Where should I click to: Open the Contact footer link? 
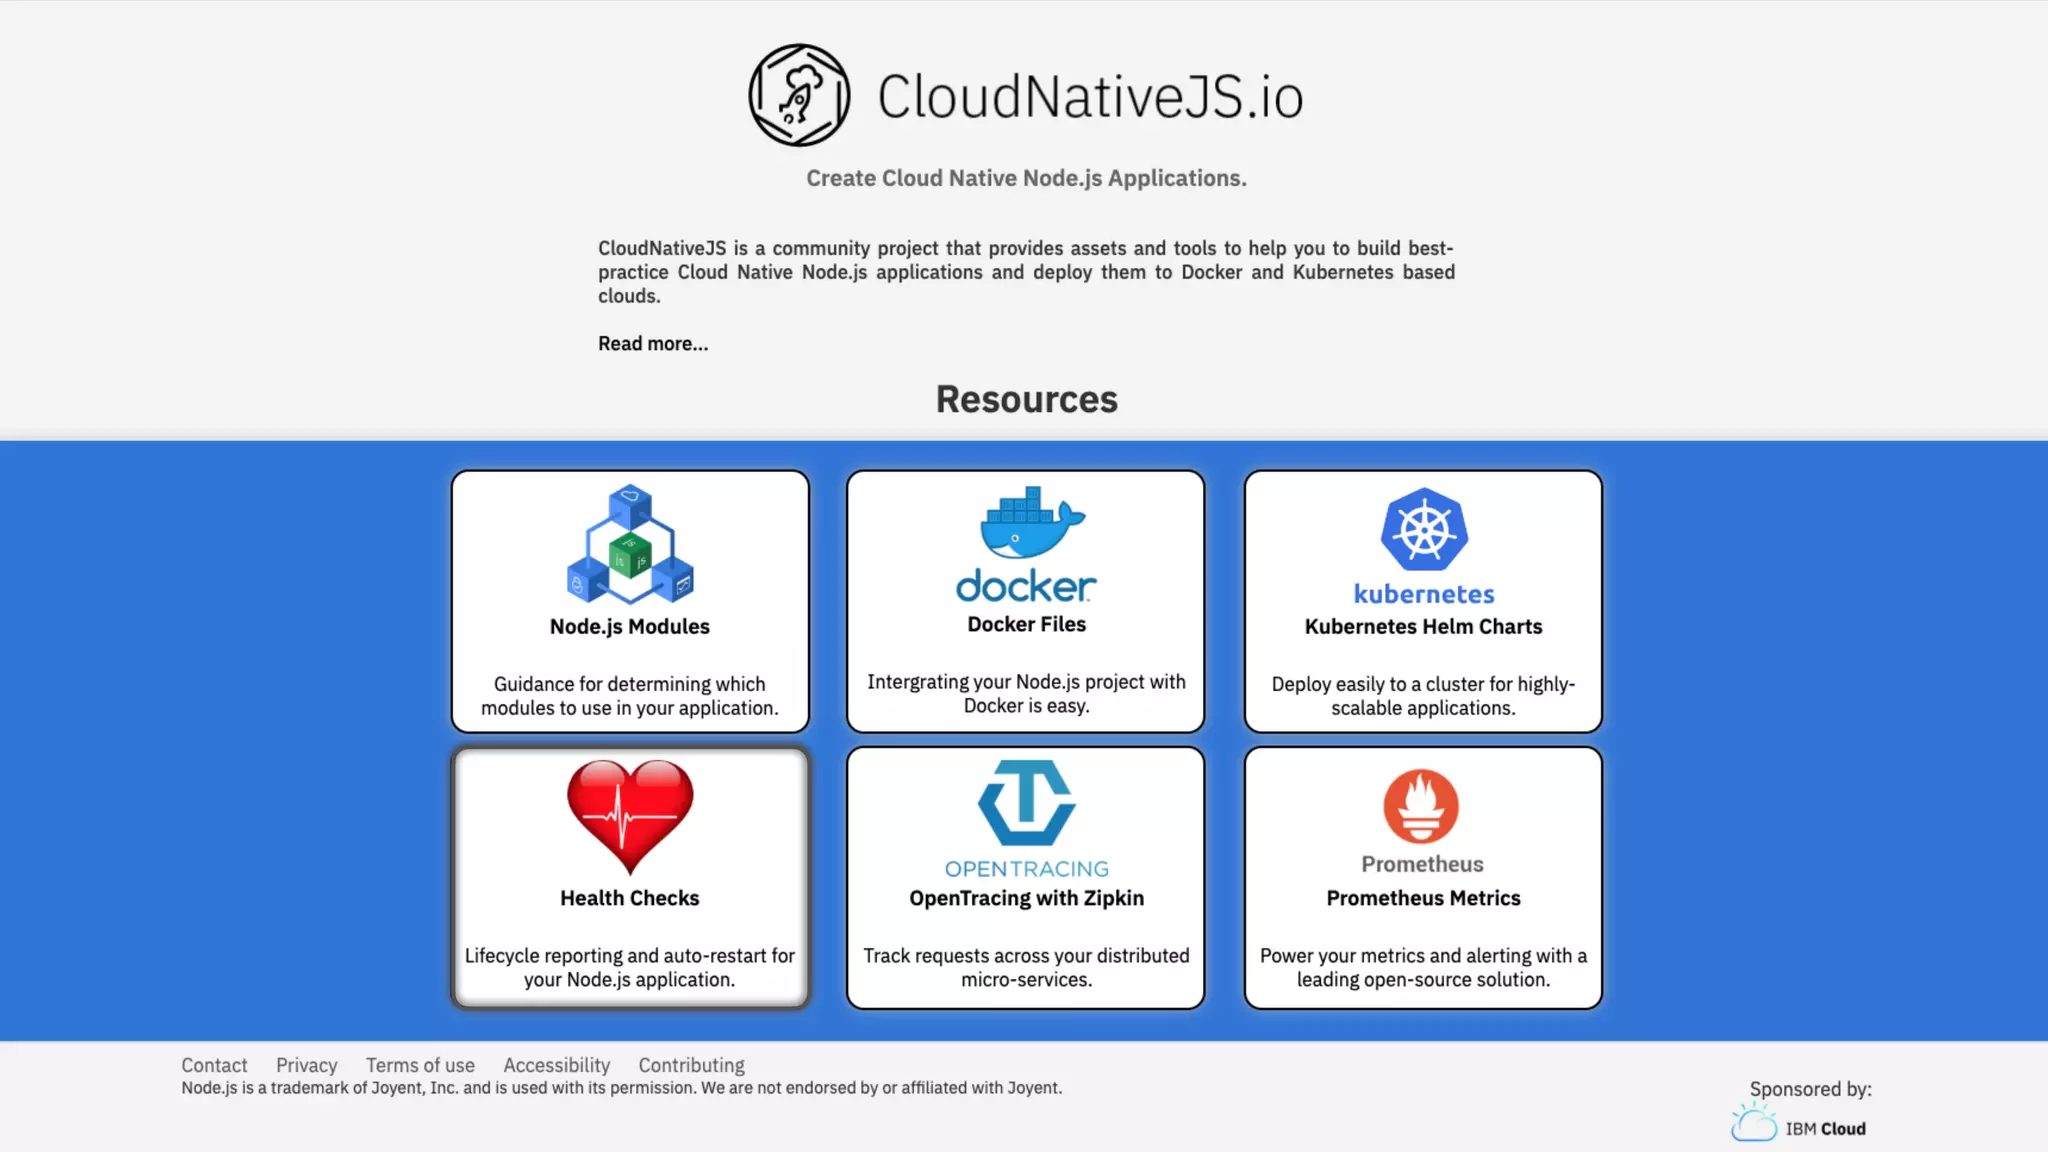tap(214, 1065)
